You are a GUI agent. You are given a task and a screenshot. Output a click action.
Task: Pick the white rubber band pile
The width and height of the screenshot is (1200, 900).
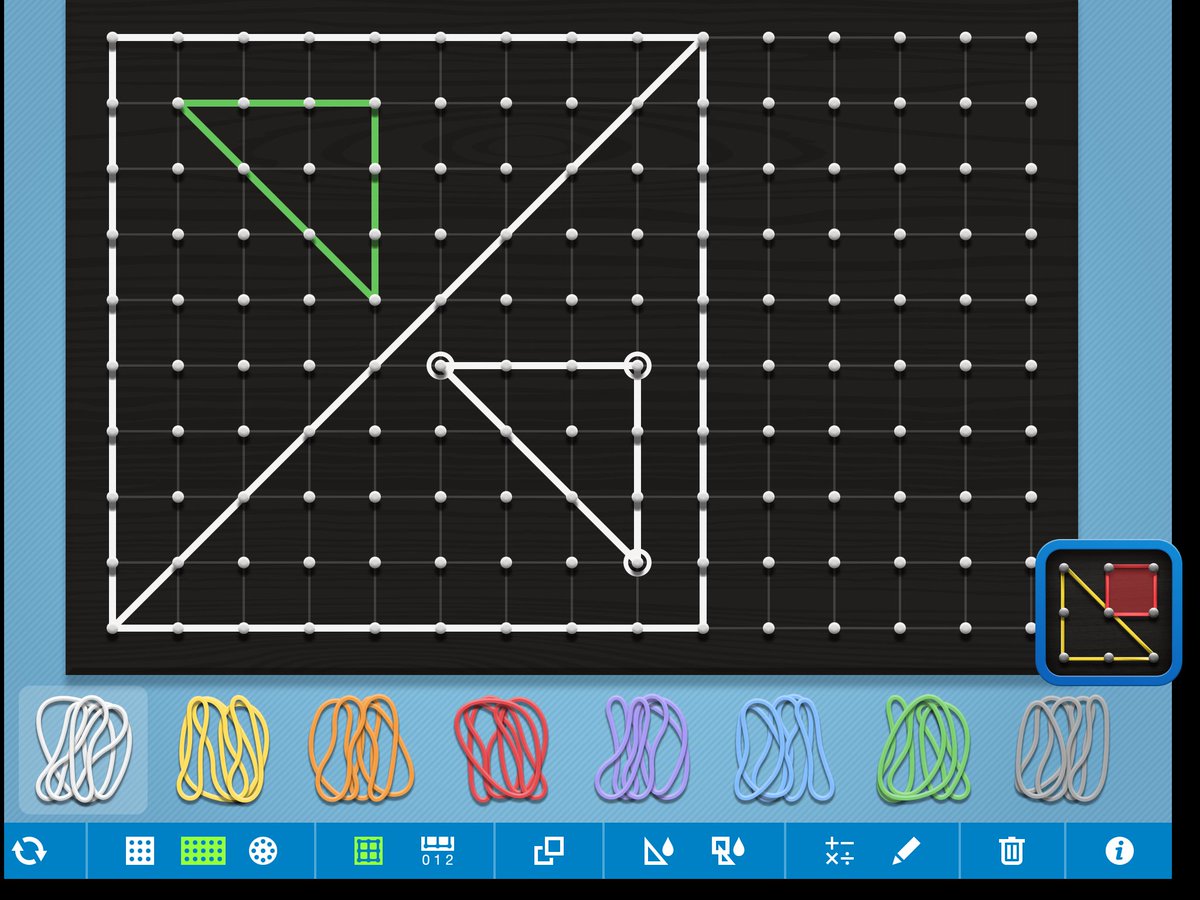(x=83, y=750)
